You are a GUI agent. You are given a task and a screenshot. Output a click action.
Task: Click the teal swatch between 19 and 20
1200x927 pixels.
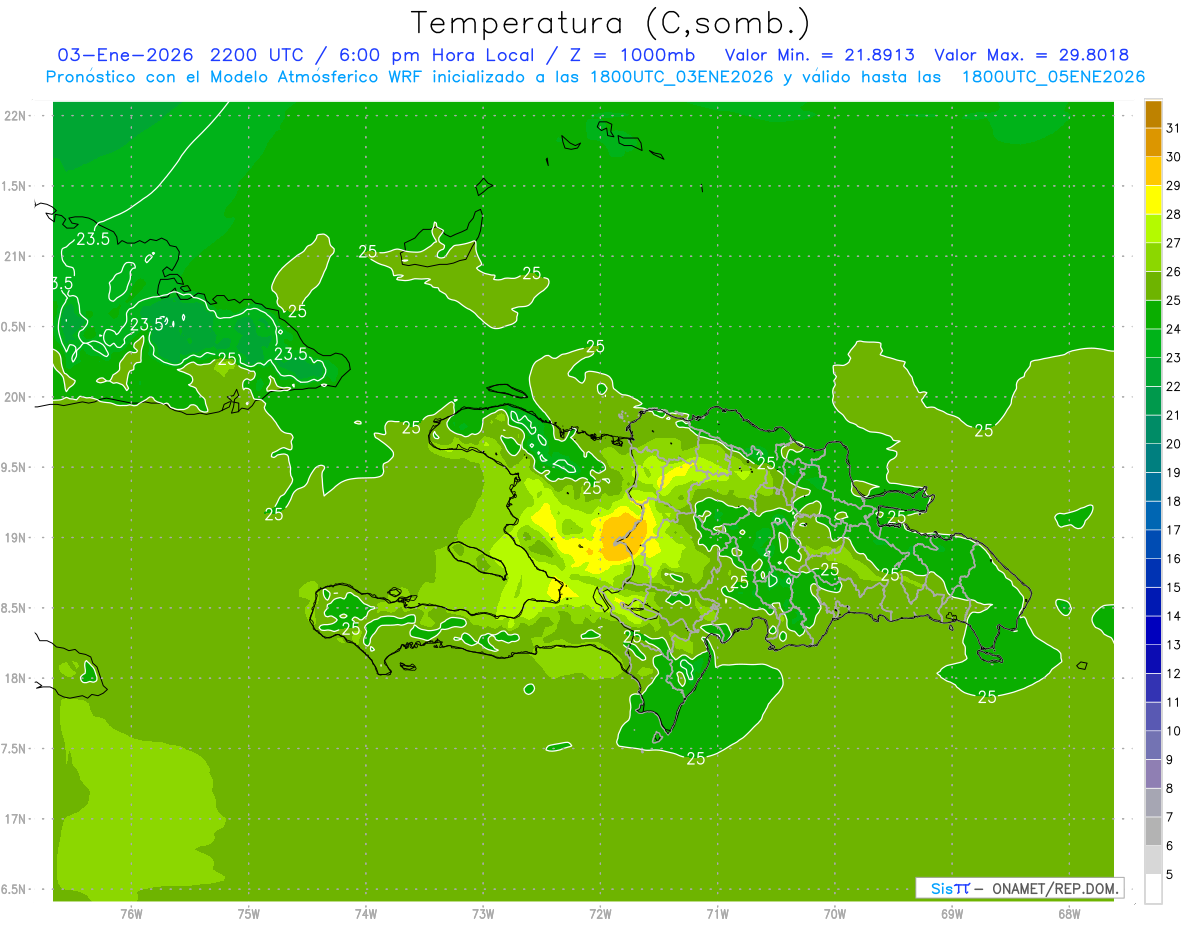click(x=1153, y=458)
